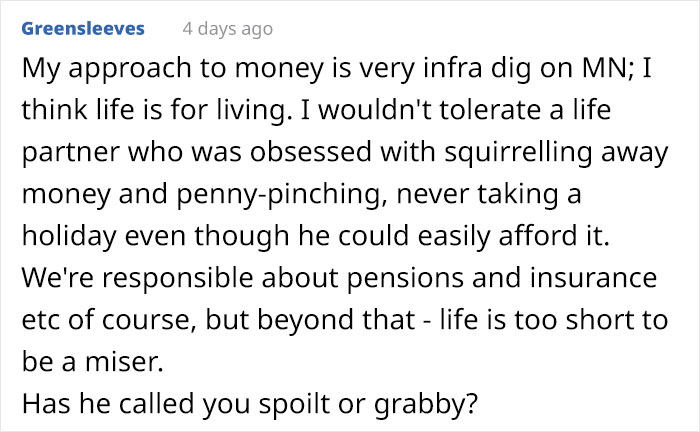
Task: Click the word 'miser' in the comment
Action: pos(124,361)
